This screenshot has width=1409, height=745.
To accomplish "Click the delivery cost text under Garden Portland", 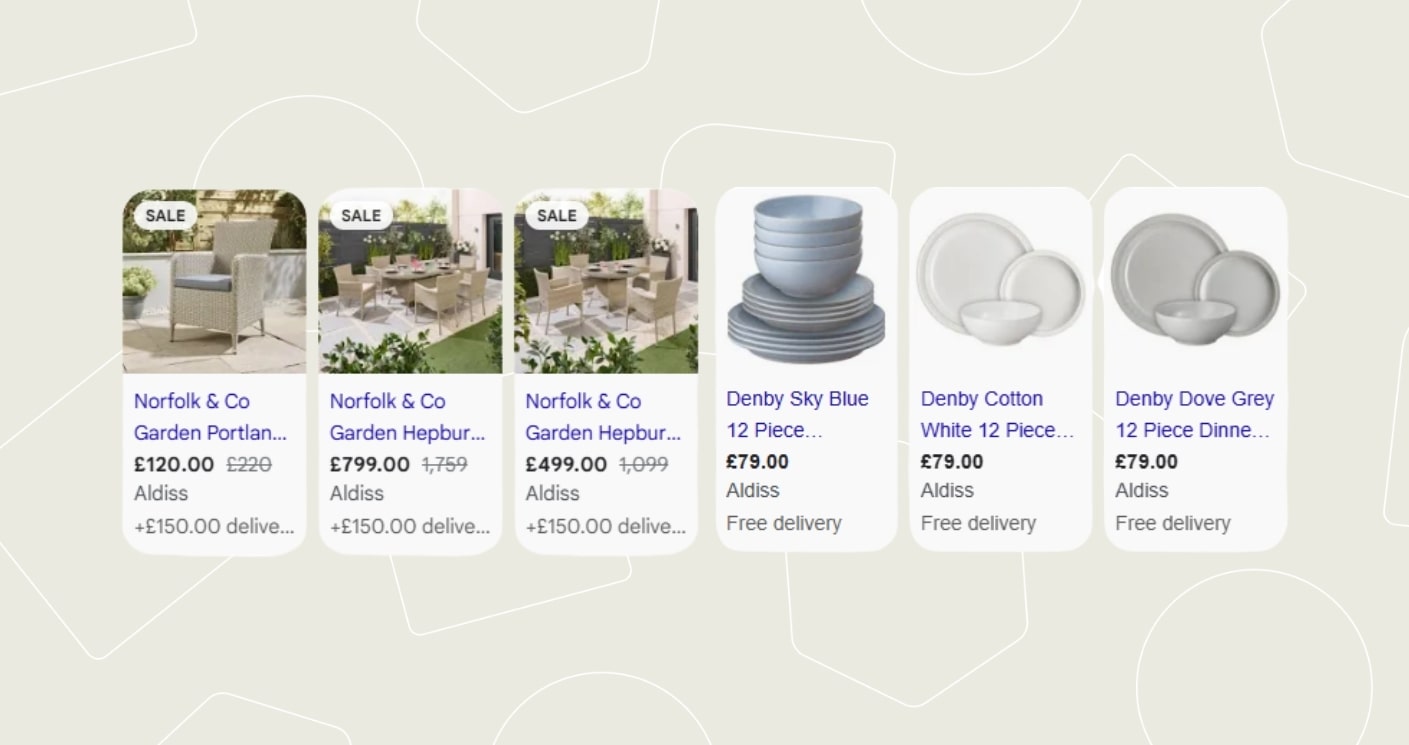I will tap(214, 526).
